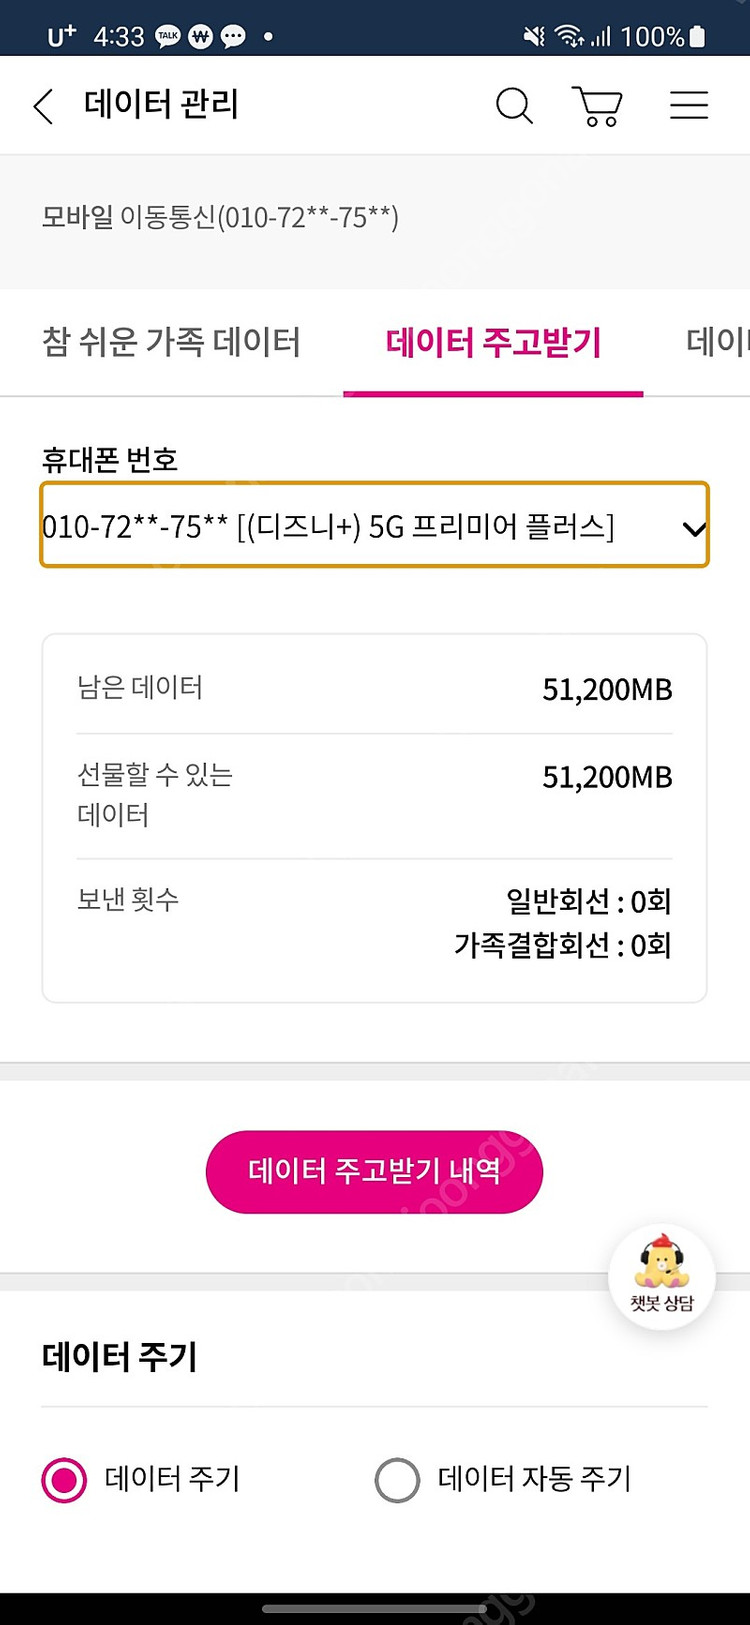
Task: Tap the KakaoTalk notification icon in status bar
Action: (x=168, y=37)
